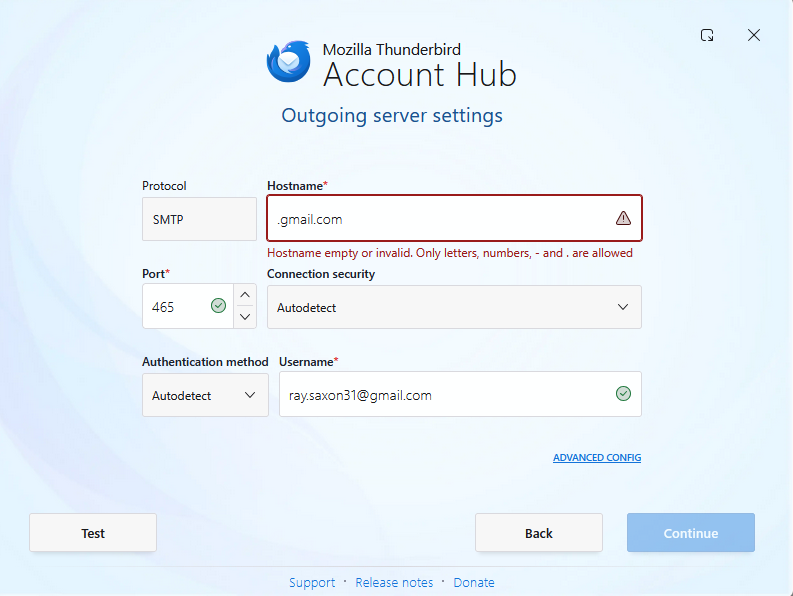Click the restore window icon
This screenshot has height=596, width=793.
pyautogui.click(x=707, y=35)
